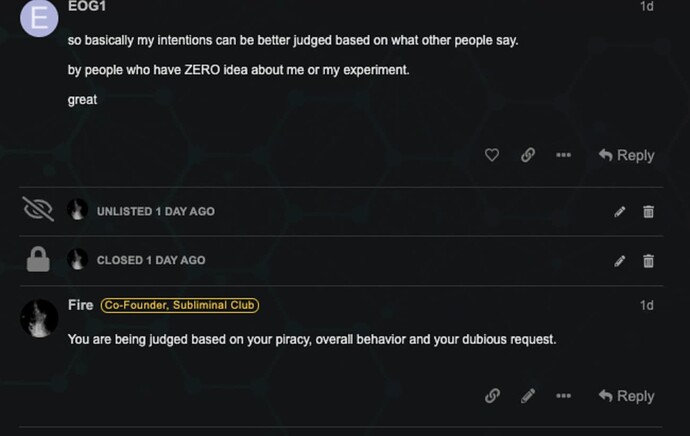
Task: Edit Fire's post with the pencil icon
Action: [528, 396]
